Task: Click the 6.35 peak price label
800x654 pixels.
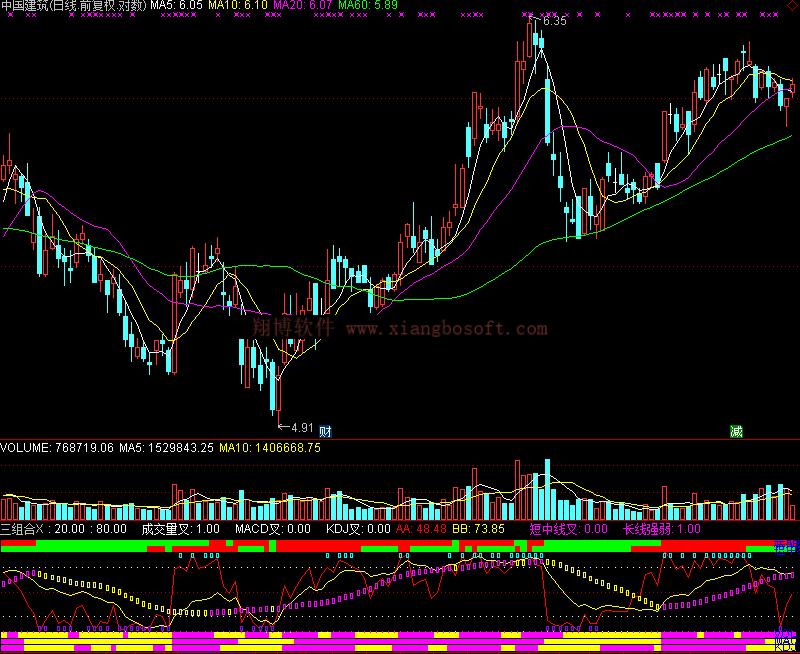Action: click(x=553, y=21)
